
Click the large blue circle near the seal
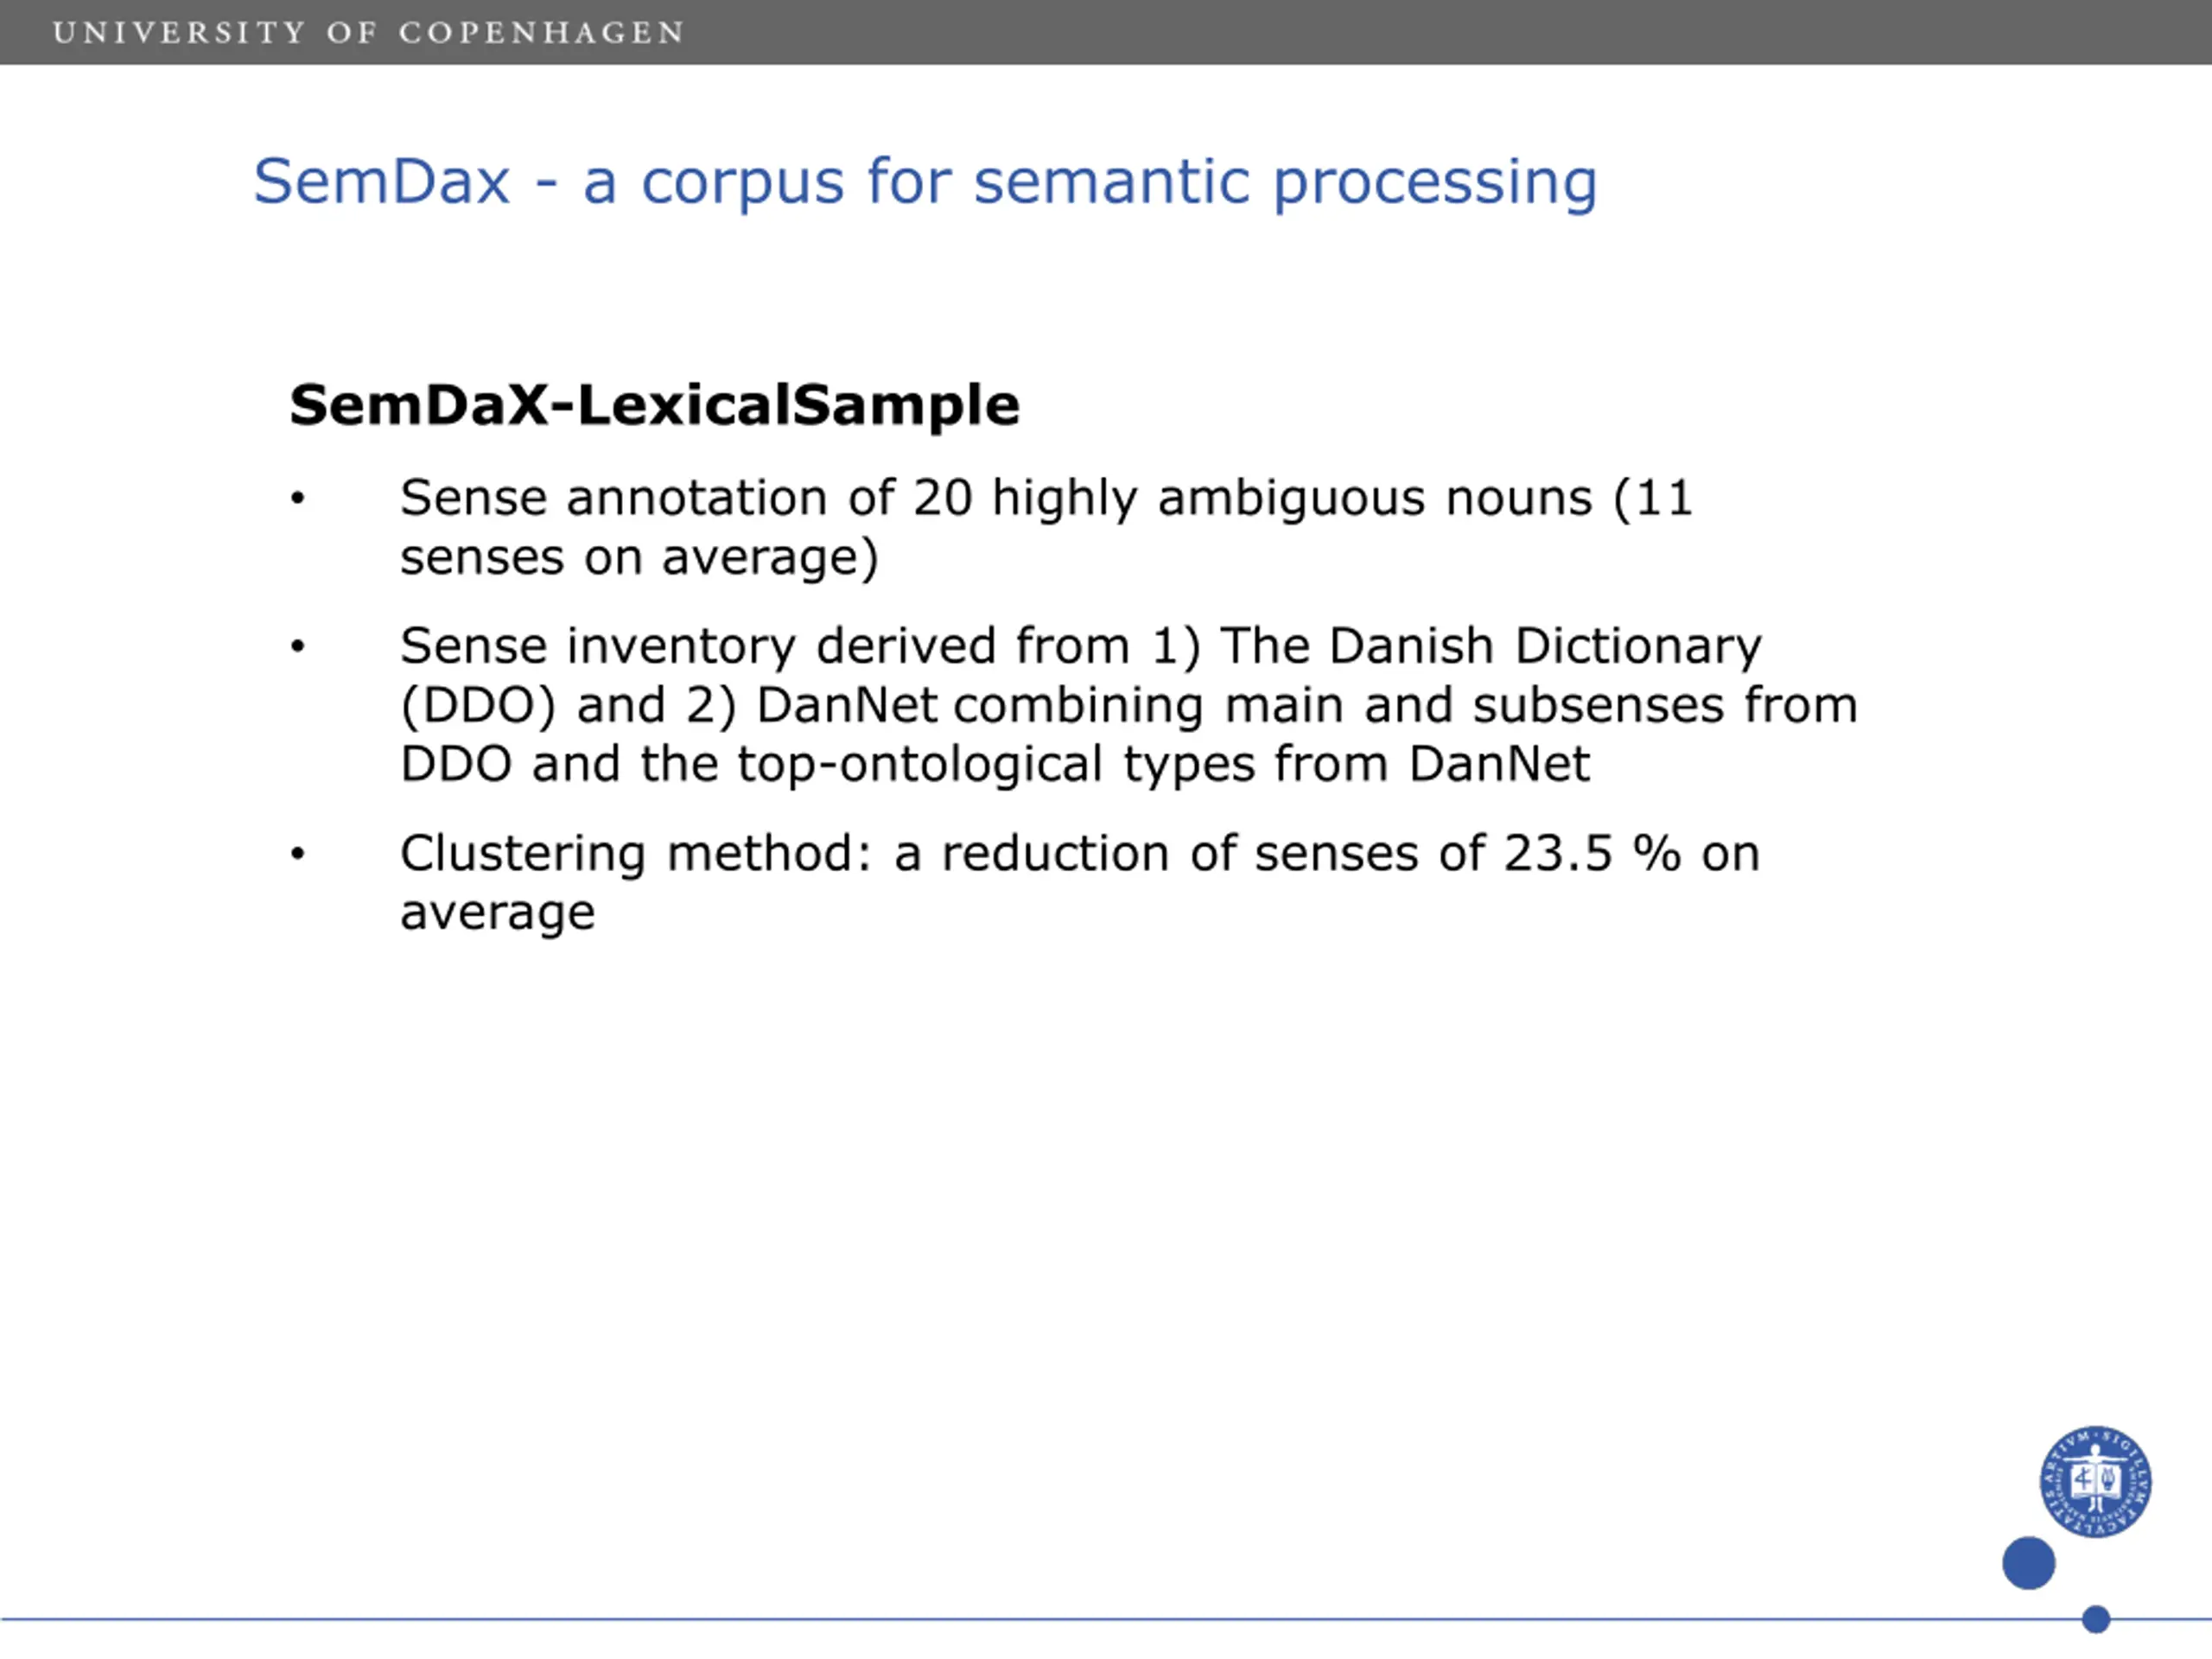(2028, 1563)
